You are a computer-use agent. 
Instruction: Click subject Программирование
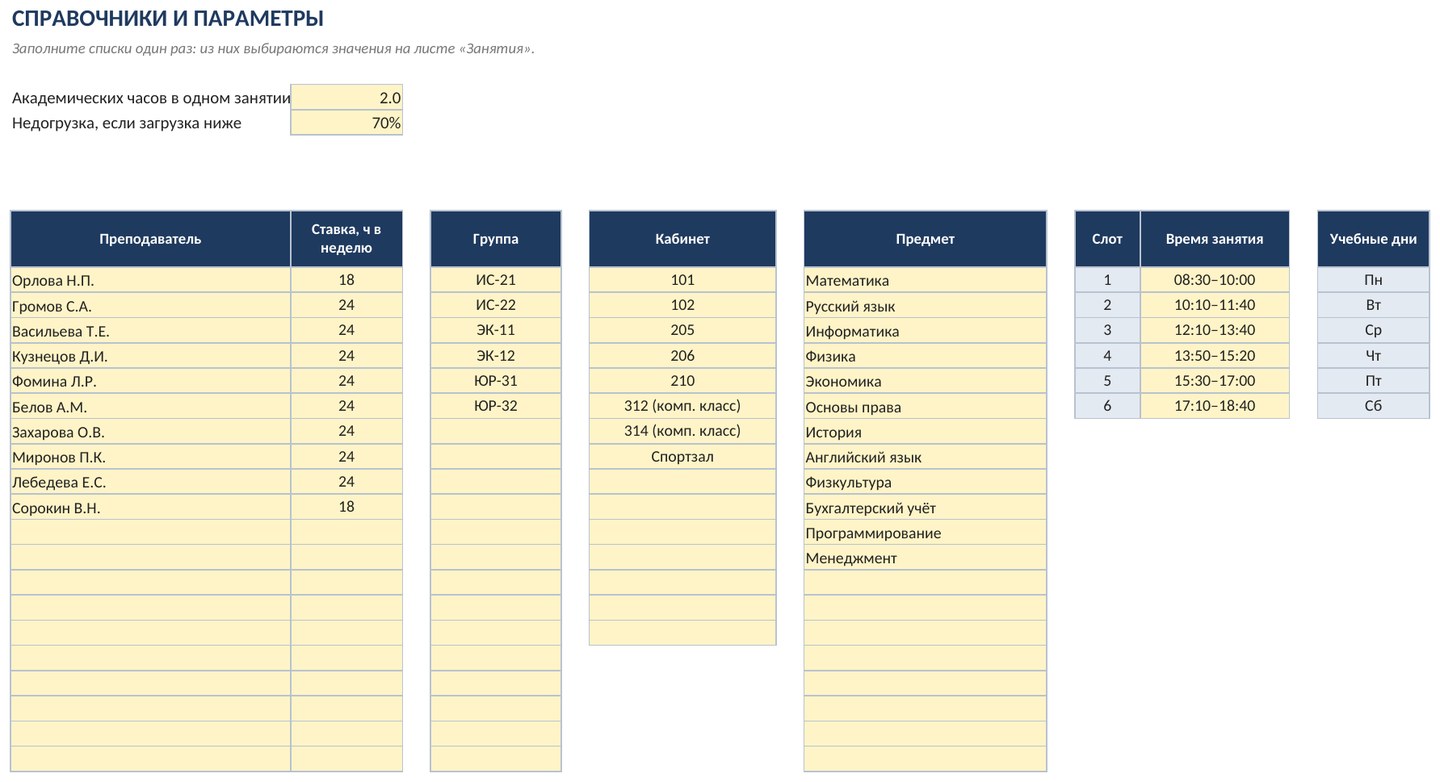[x=925, y=532]
